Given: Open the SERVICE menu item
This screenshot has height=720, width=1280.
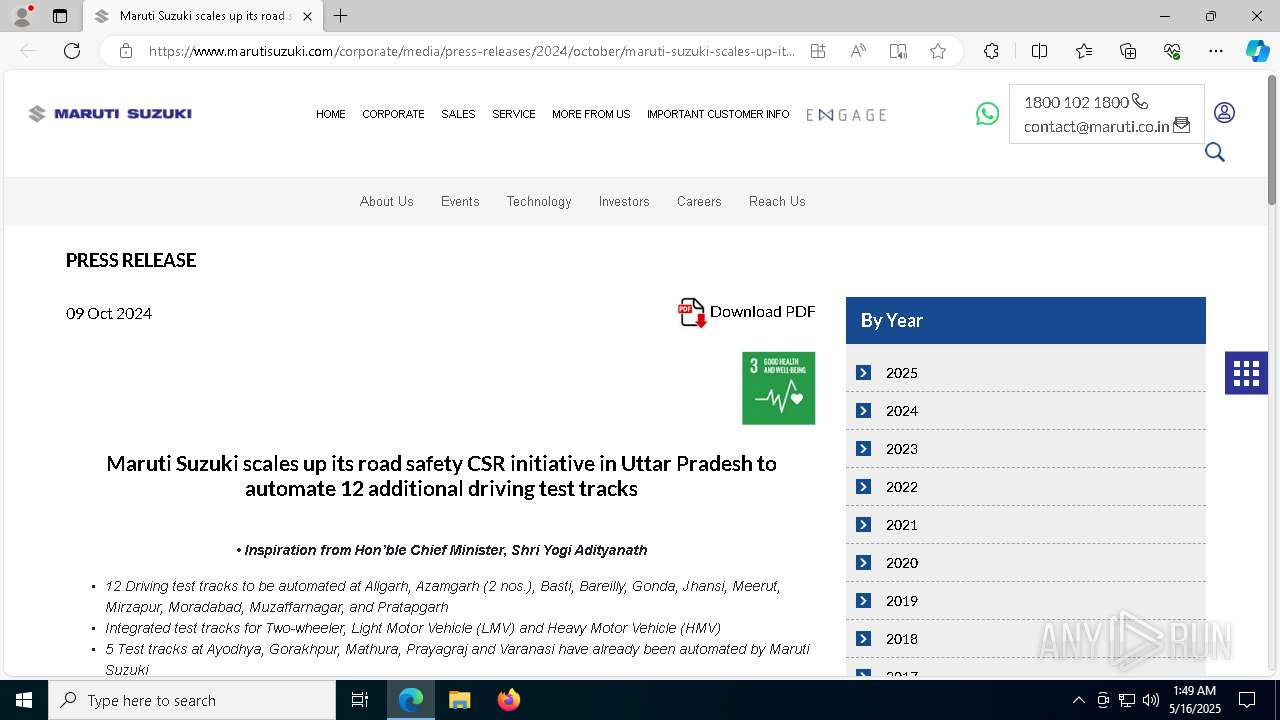Looking at the screenshot, I should 514,114.
